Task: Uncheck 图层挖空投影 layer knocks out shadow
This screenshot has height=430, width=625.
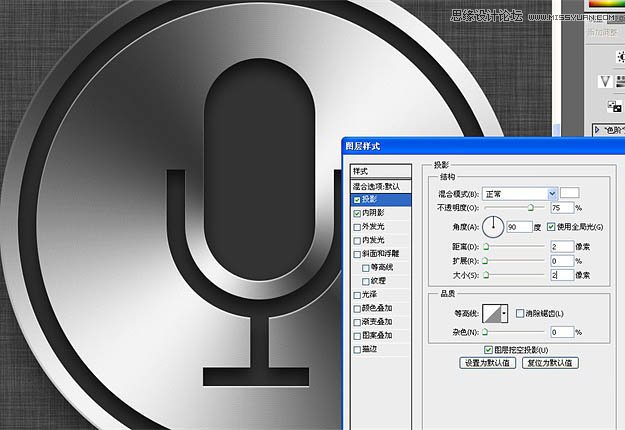Action: (488, 349)
